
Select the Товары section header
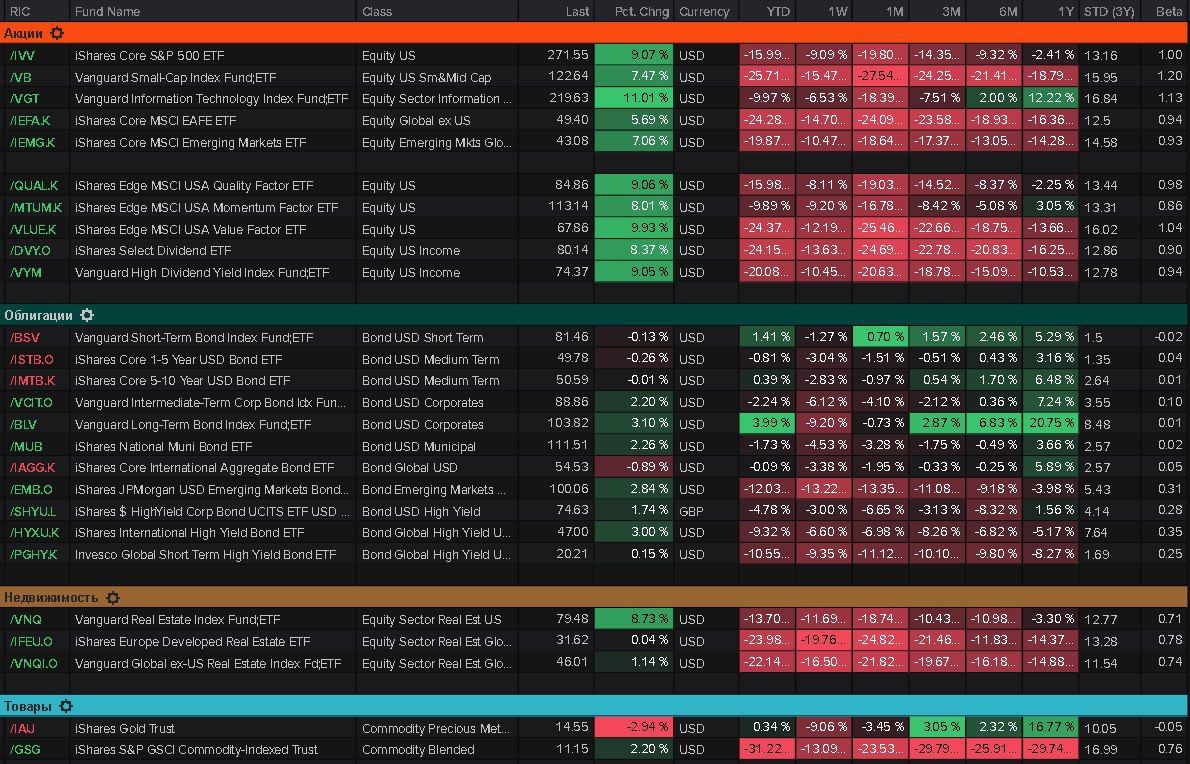tap(595, 706)
